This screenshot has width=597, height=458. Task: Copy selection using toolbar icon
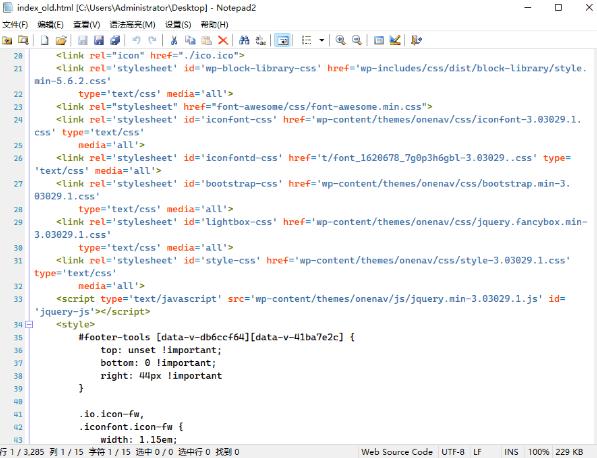pyautogui.click(x=190, y=40)
